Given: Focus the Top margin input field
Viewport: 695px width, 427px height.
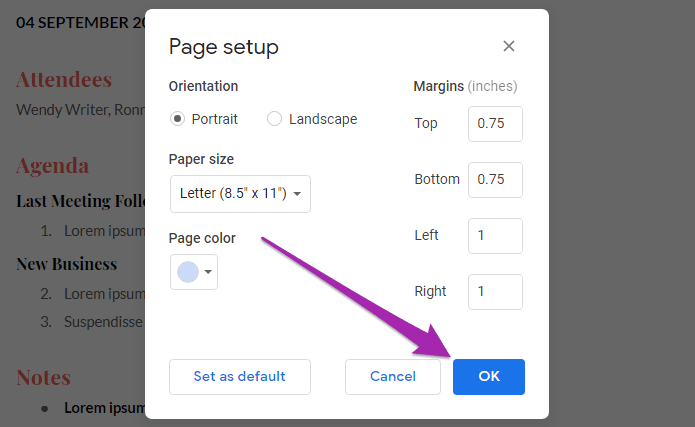Looking at the screenshot, I should pos(495,124).
